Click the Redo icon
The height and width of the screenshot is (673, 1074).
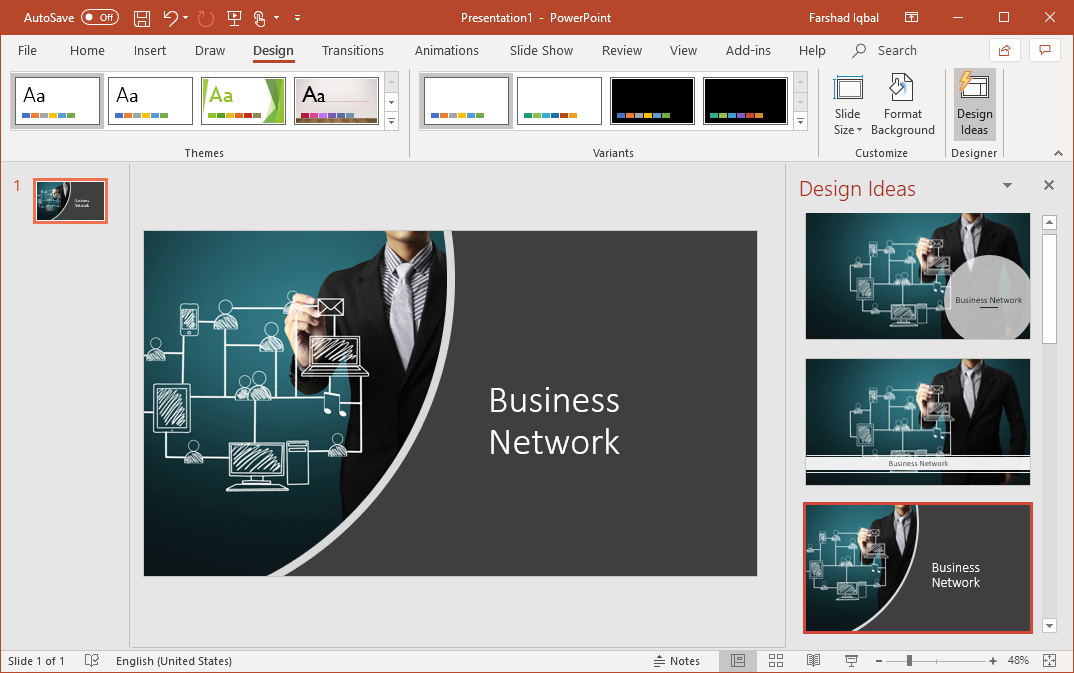pos(205,18)
